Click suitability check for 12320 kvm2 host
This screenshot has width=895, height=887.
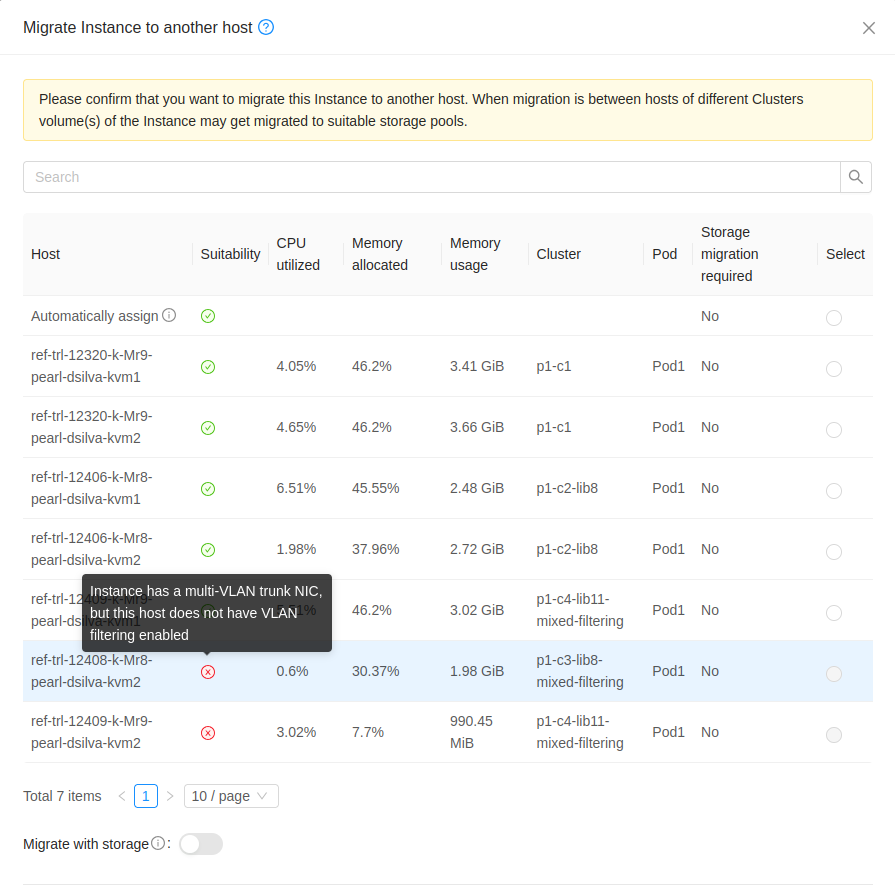tap(208, 428)
